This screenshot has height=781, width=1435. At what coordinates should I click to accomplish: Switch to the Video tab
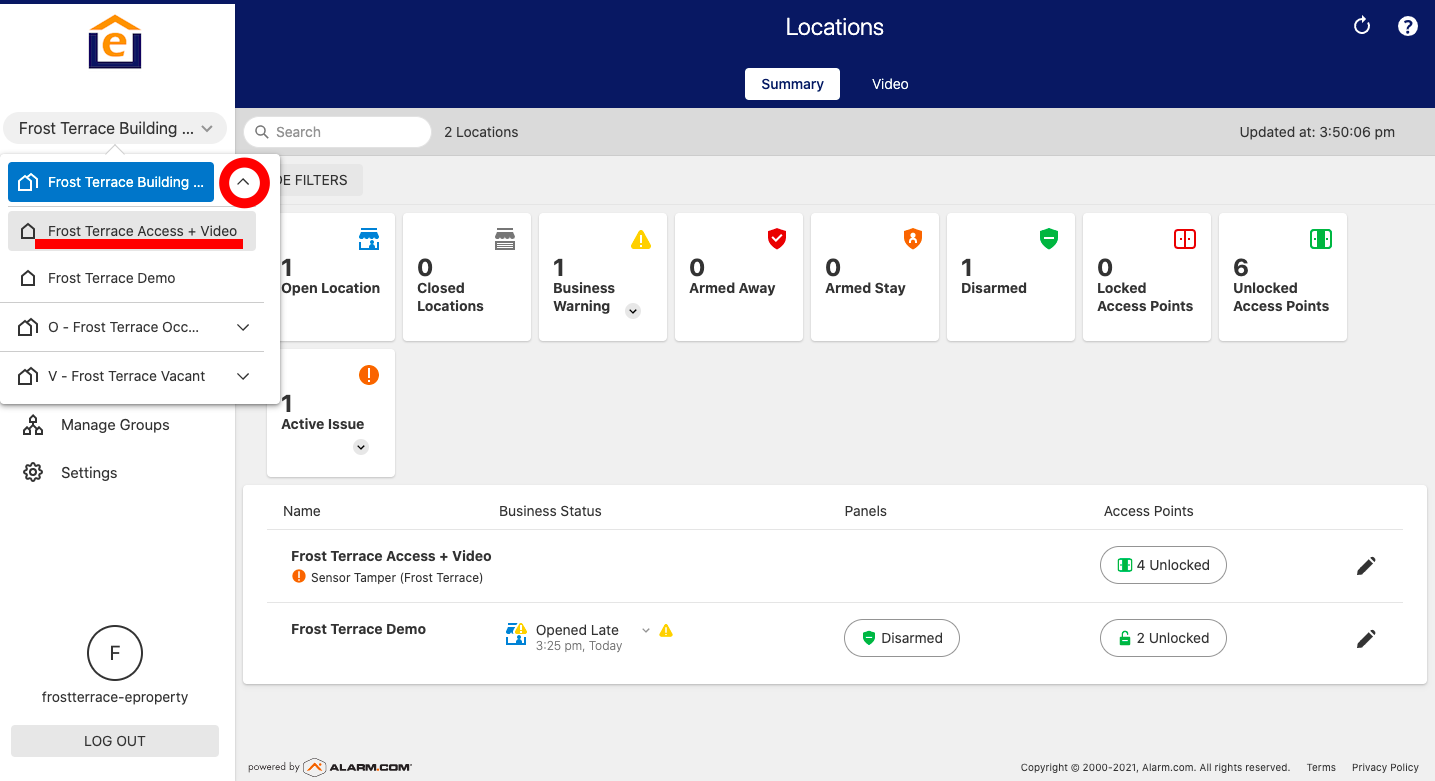[889, 84]
